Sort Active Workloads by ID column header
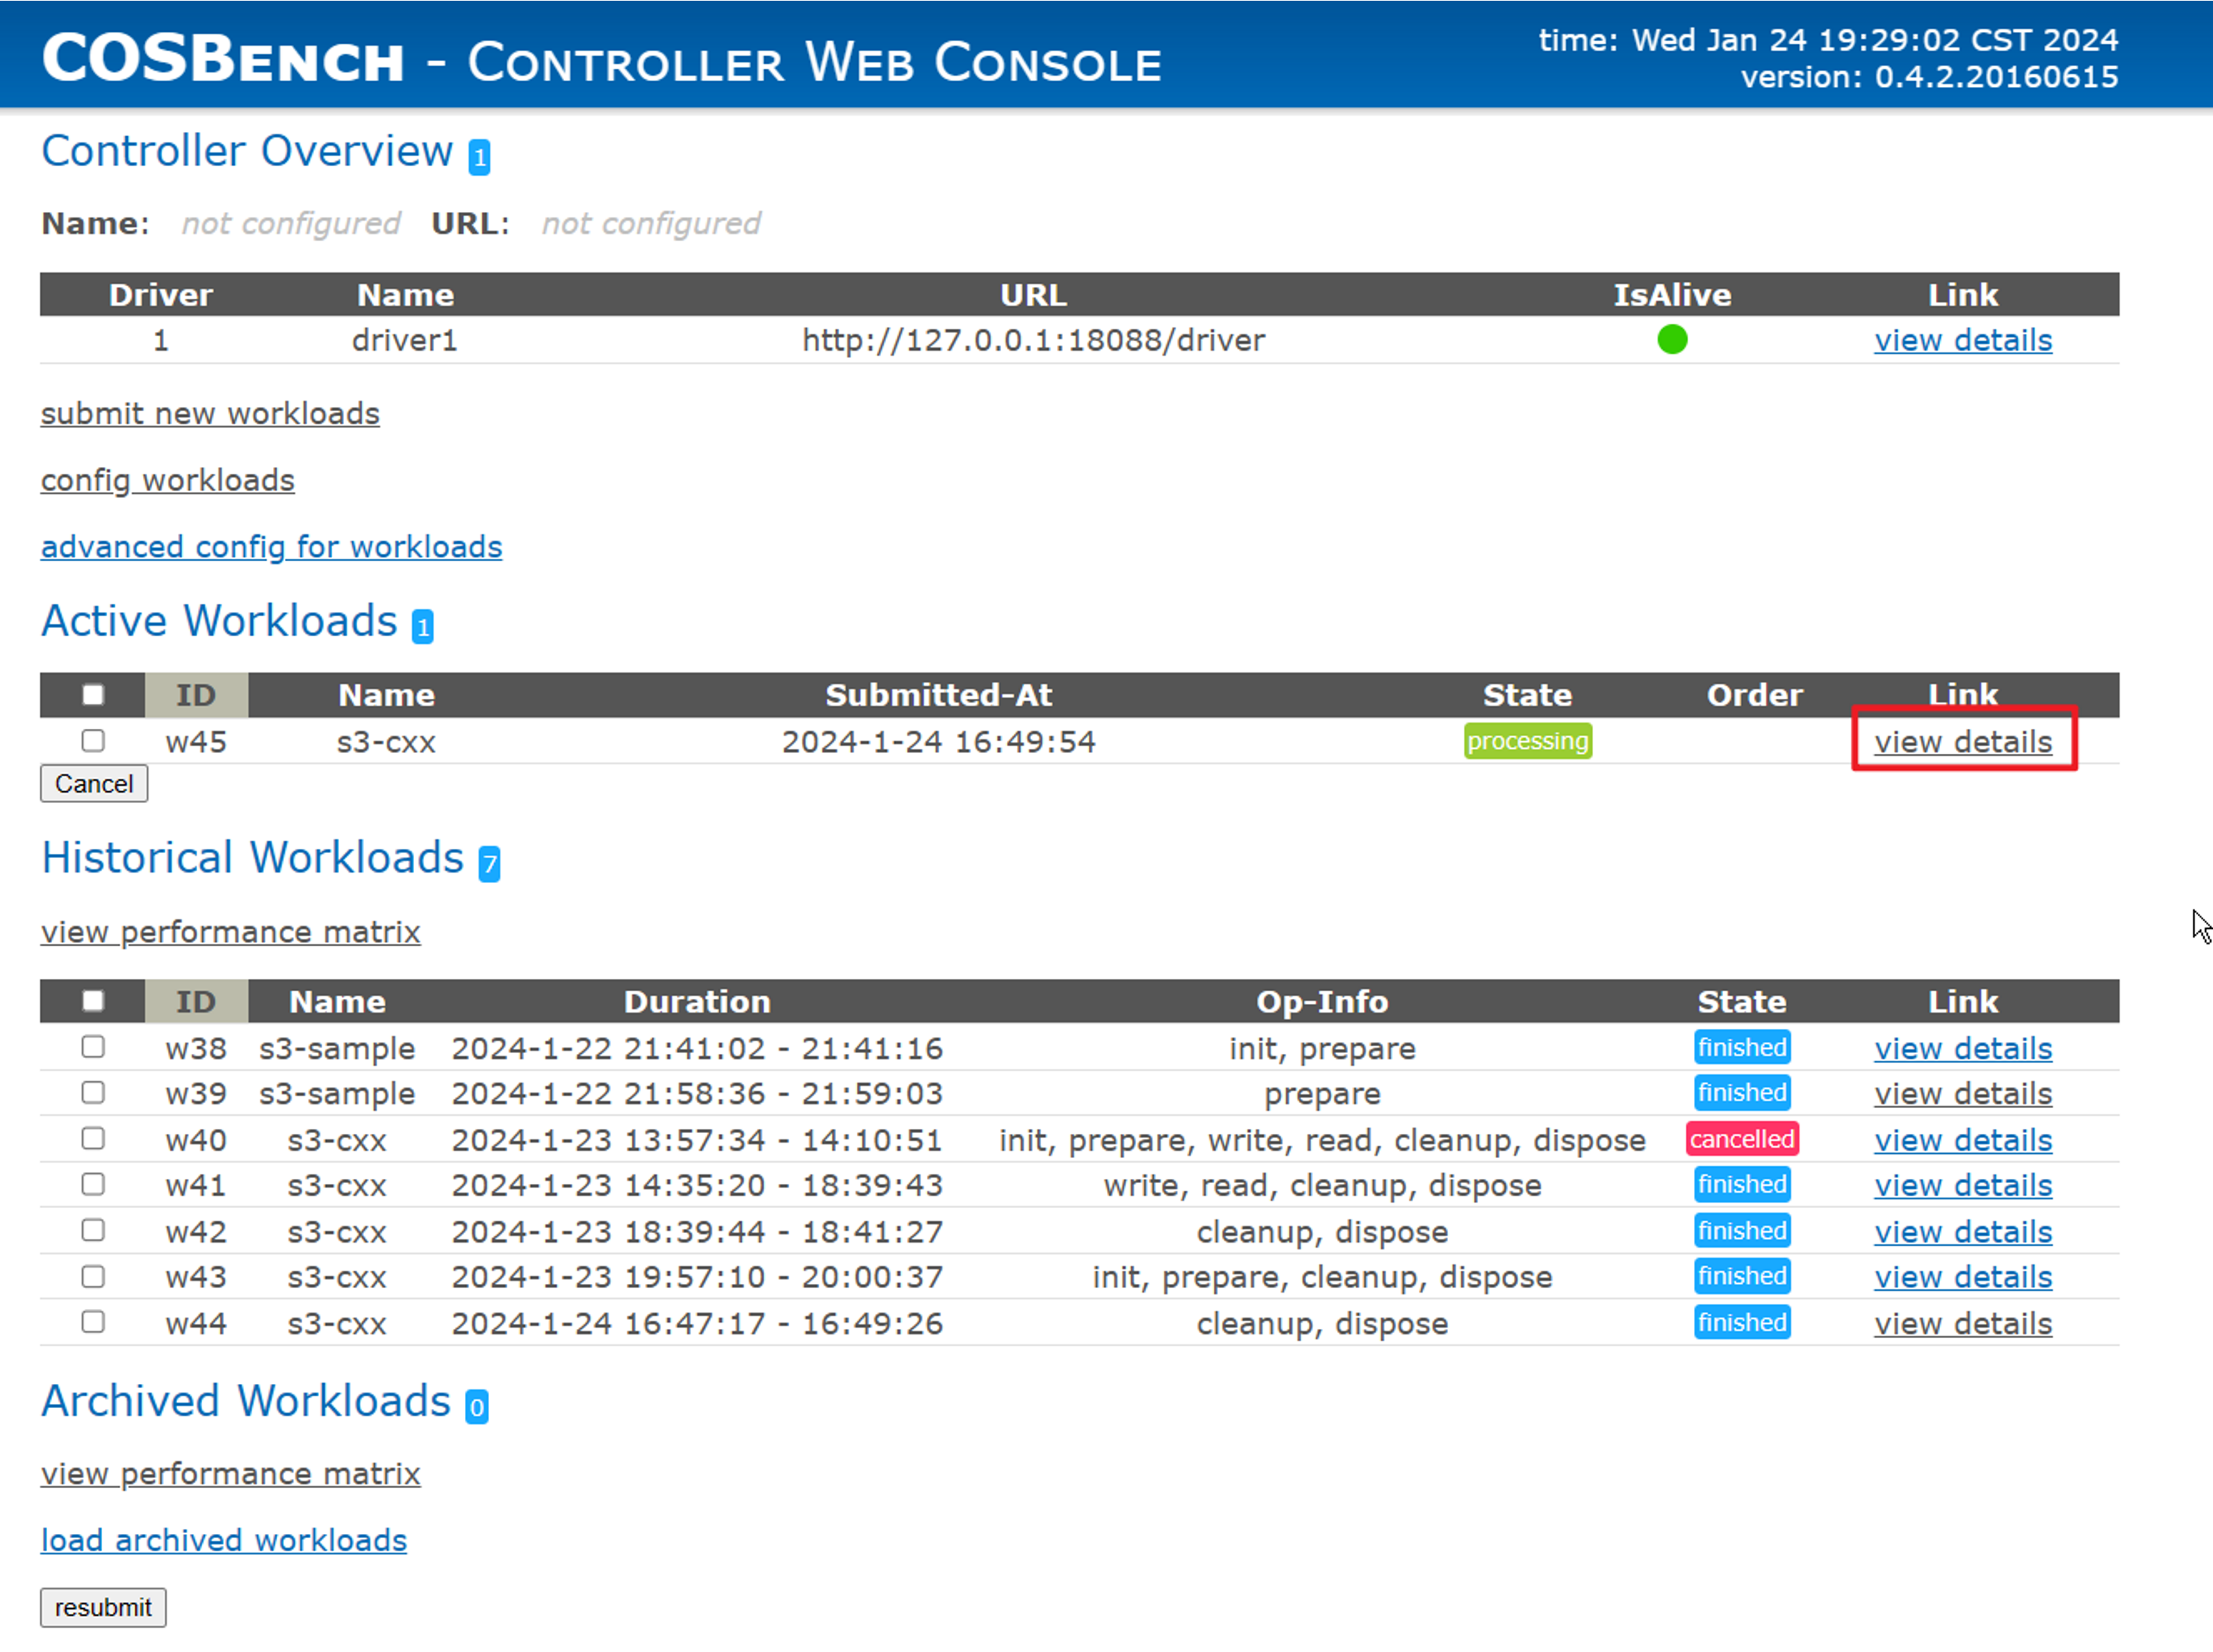 click(196, 695)
